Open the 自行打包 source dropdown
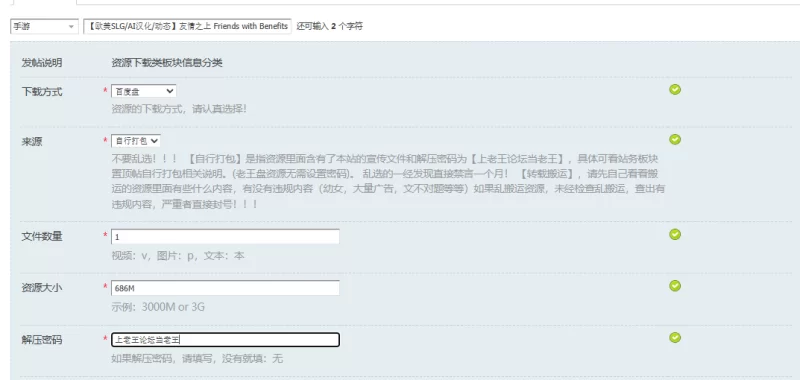 click(136, 141)
